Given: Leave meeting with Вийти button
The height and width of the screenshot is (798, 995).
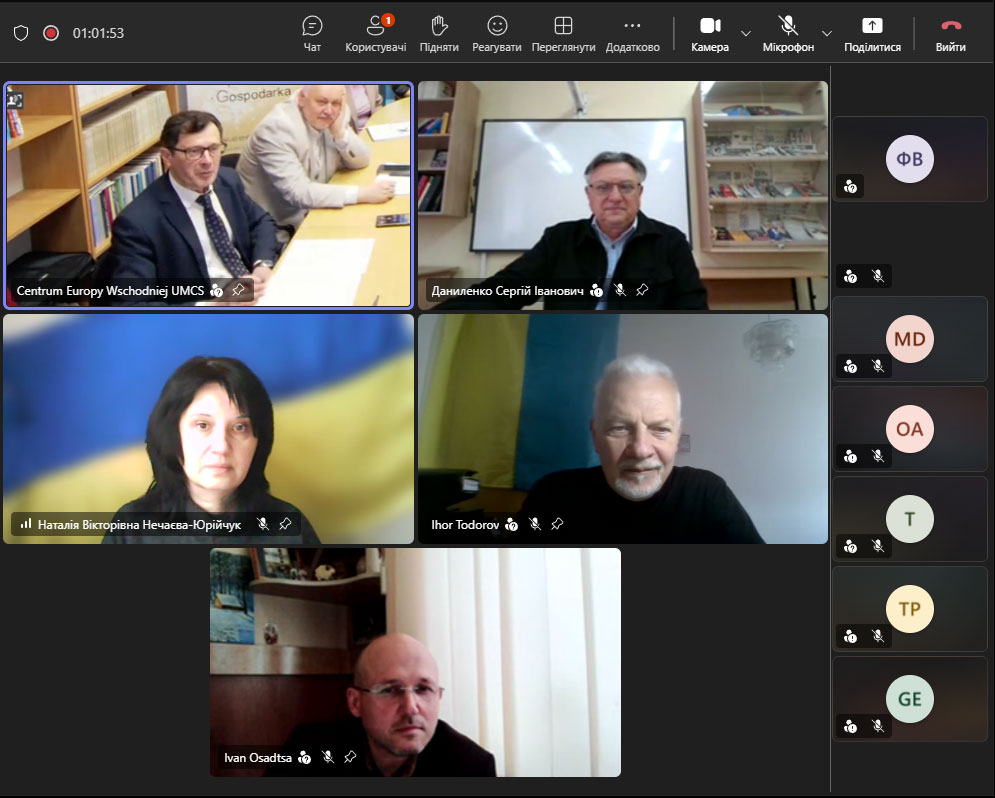Looking at the screenshot, I should click(951, 34).
